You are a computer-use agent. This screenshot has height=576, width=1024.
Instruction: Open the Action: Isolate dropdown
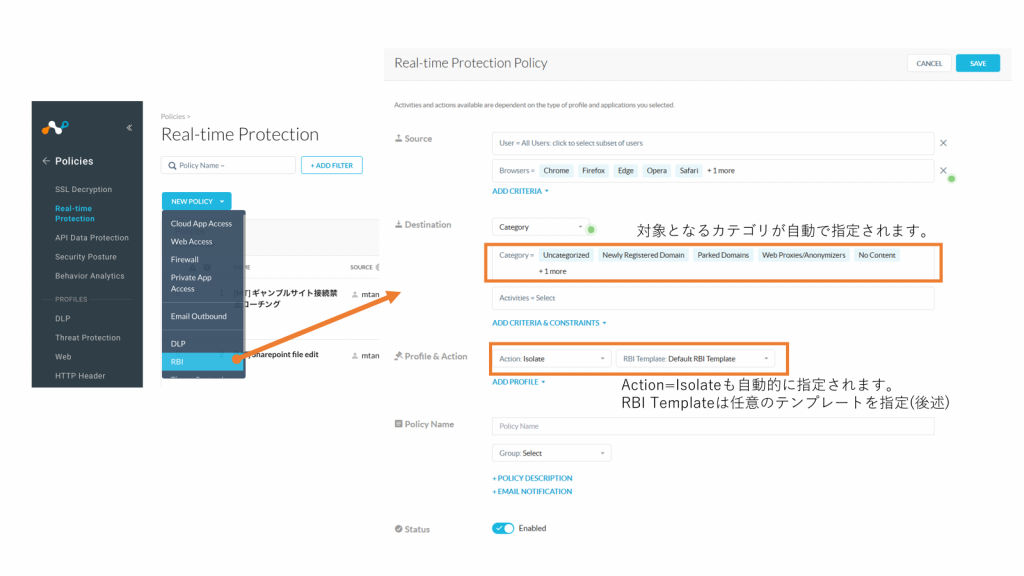[551, 358]
